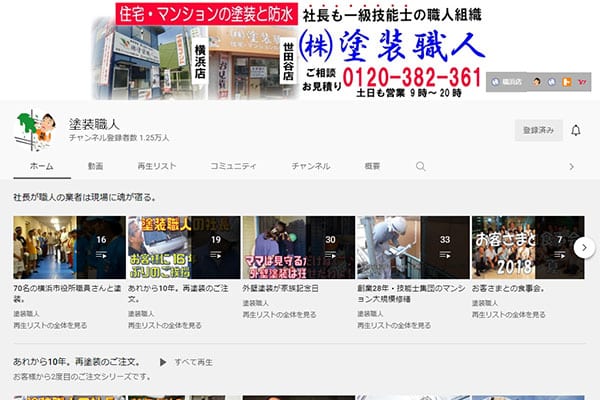Click the unlabeled globe icon in banner links
This screenshot has height=400, width=600.
click(551, 82)
